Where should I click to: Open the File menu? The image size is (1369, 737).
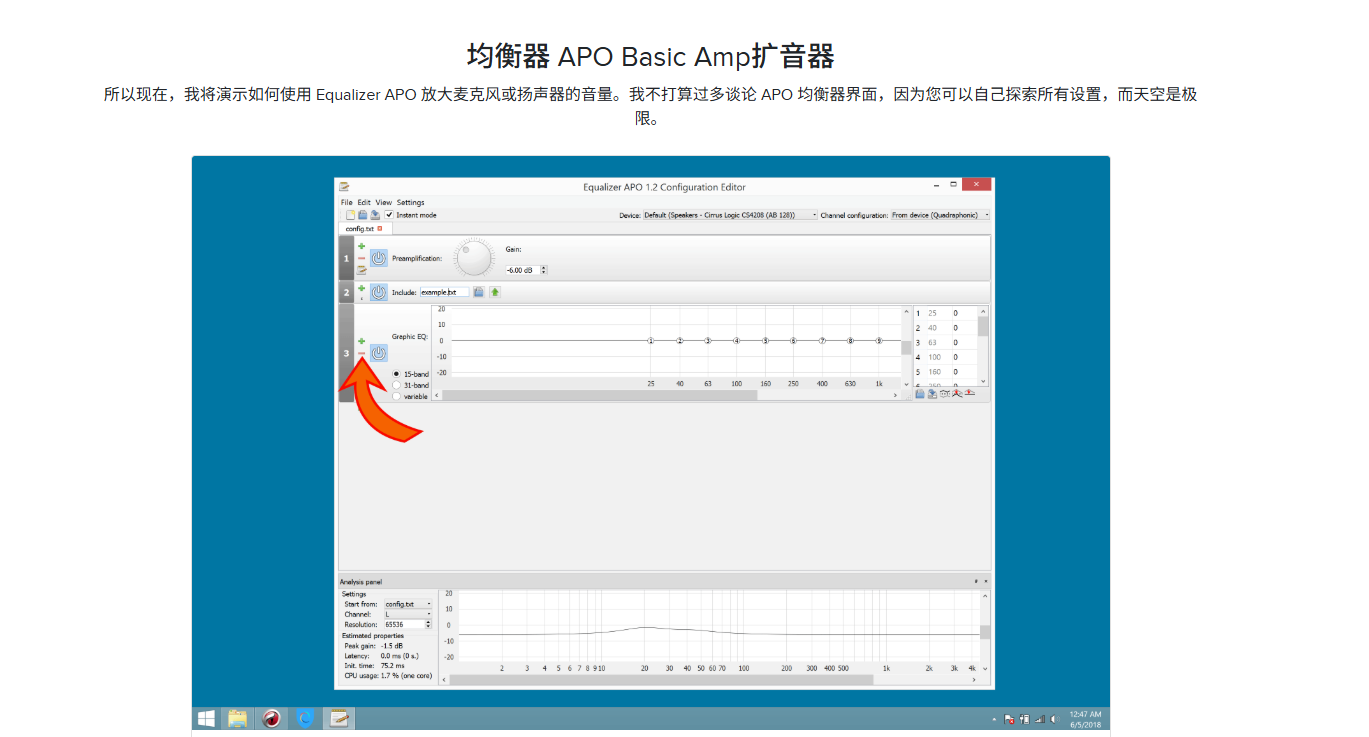(x=347, y=202)
